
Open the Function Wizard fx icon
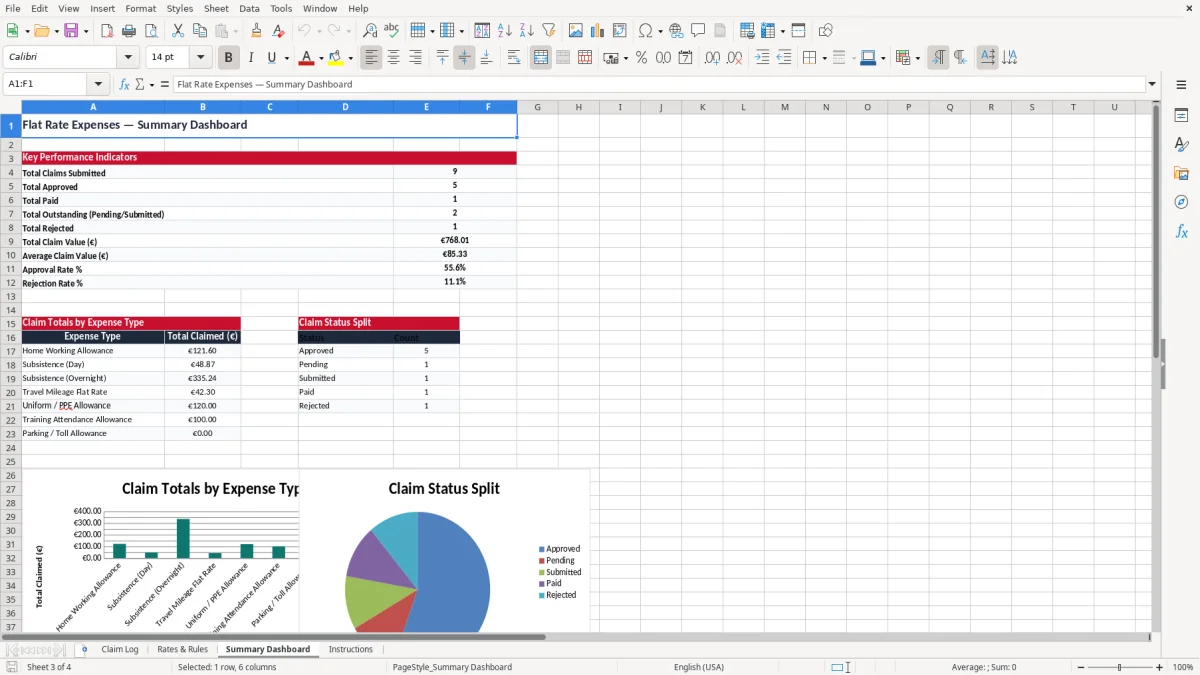coord(125,84)
